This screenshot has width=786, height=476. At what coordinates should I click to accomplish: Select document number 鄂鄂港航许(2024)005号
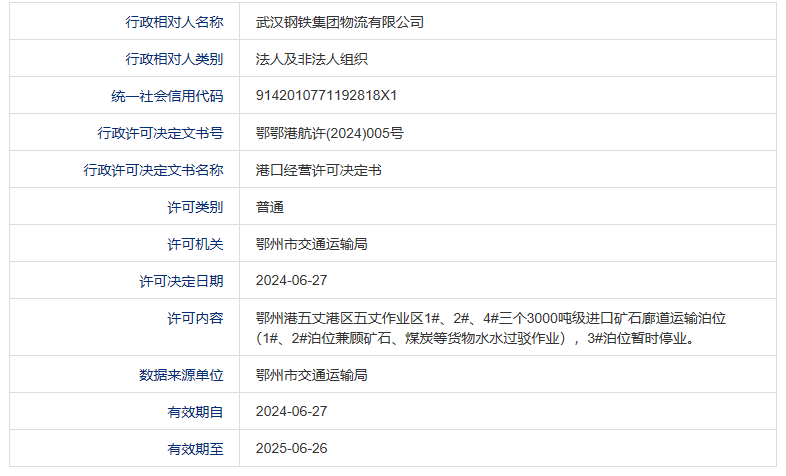click(329, 133)
